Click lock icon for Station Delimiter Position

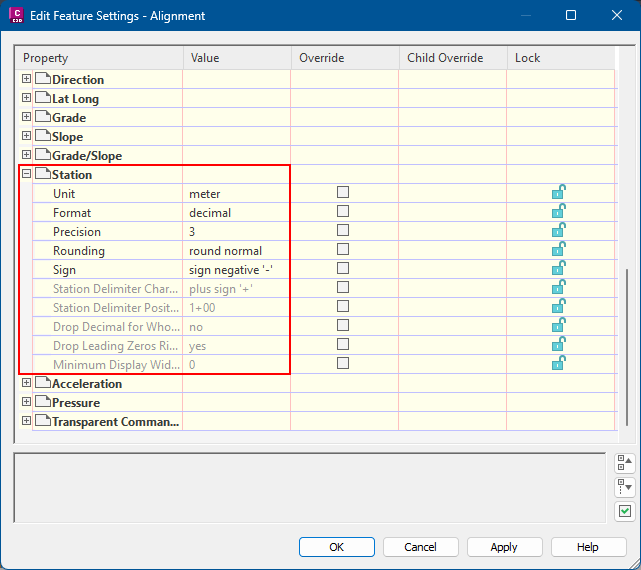point(559,306)
